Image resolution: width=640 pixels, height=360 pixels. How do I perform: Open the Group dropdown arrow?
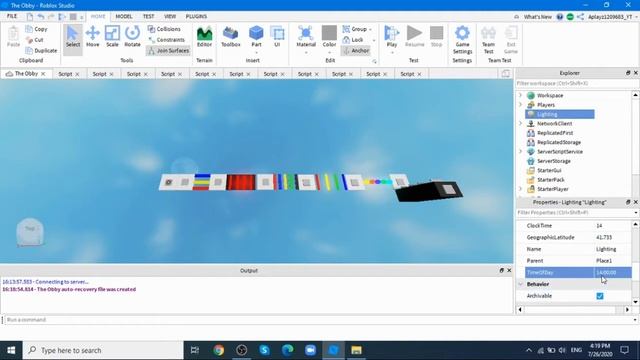370,29
